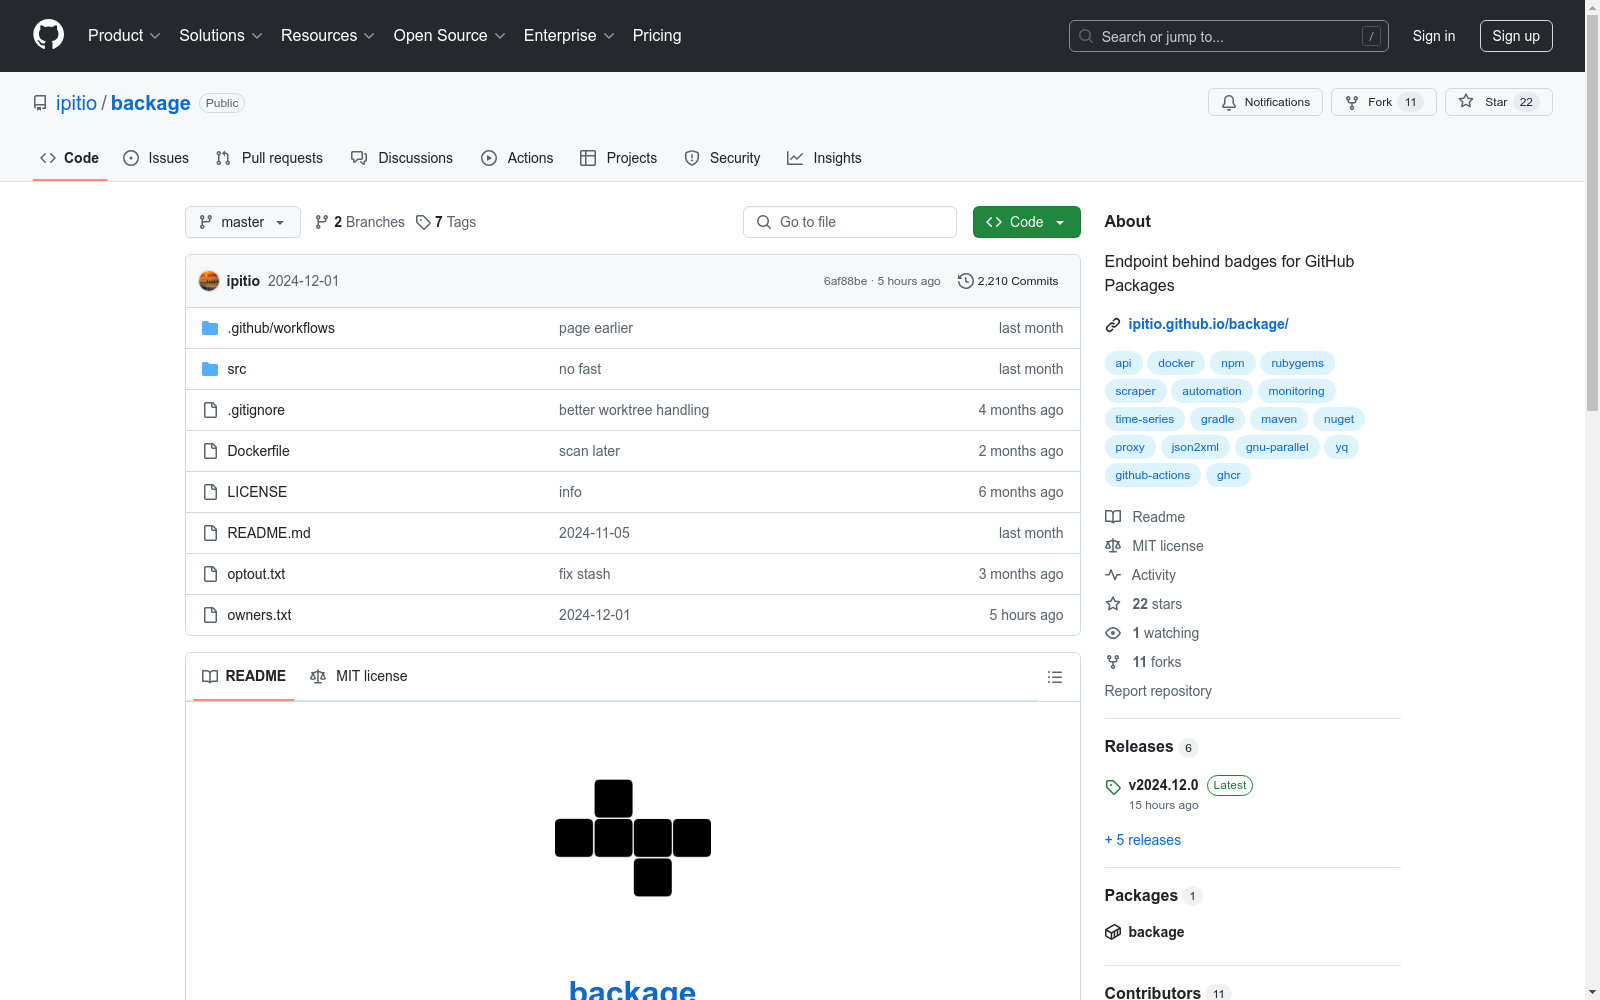
Task: Open the owners.txt file
Action: (x=260, y=615)
